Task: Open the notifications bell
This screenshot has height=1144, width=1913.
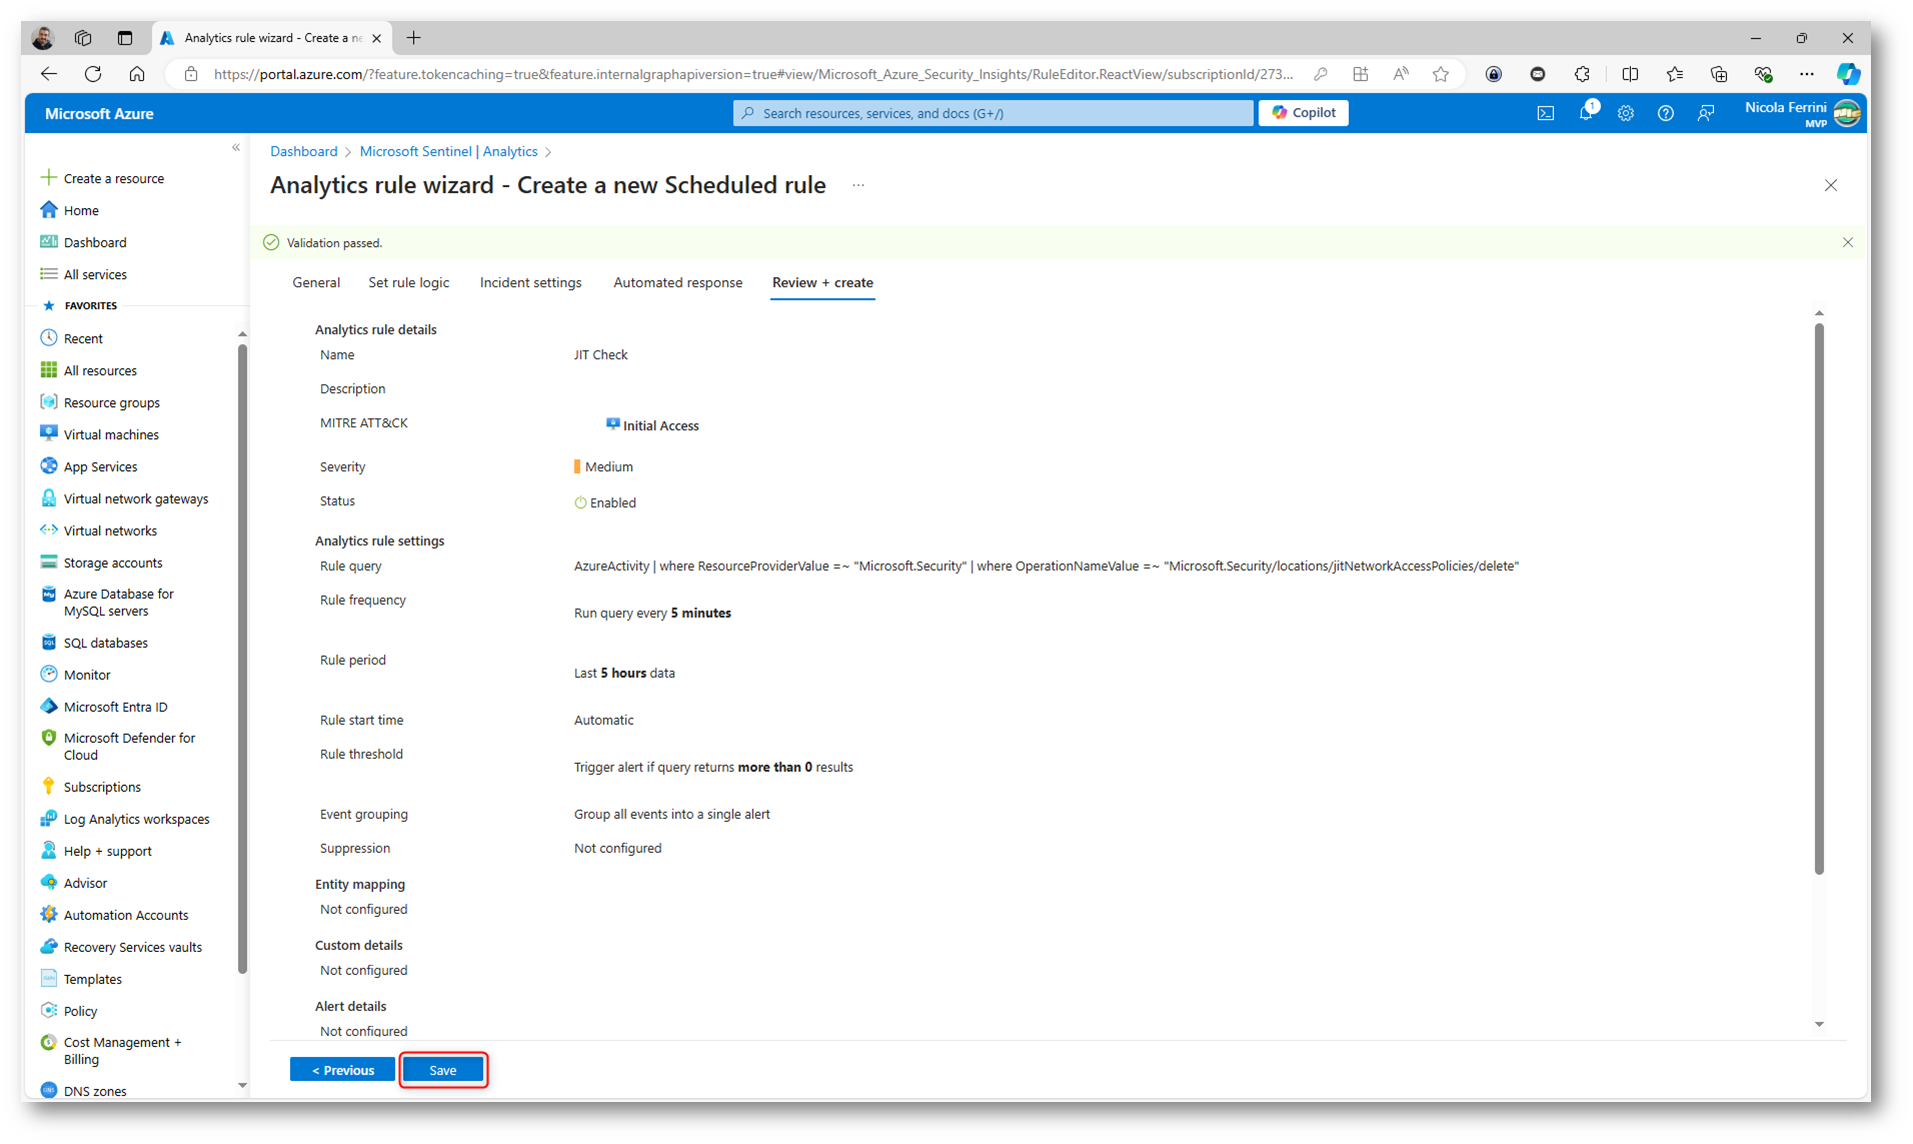Action: coord(1586,113)
